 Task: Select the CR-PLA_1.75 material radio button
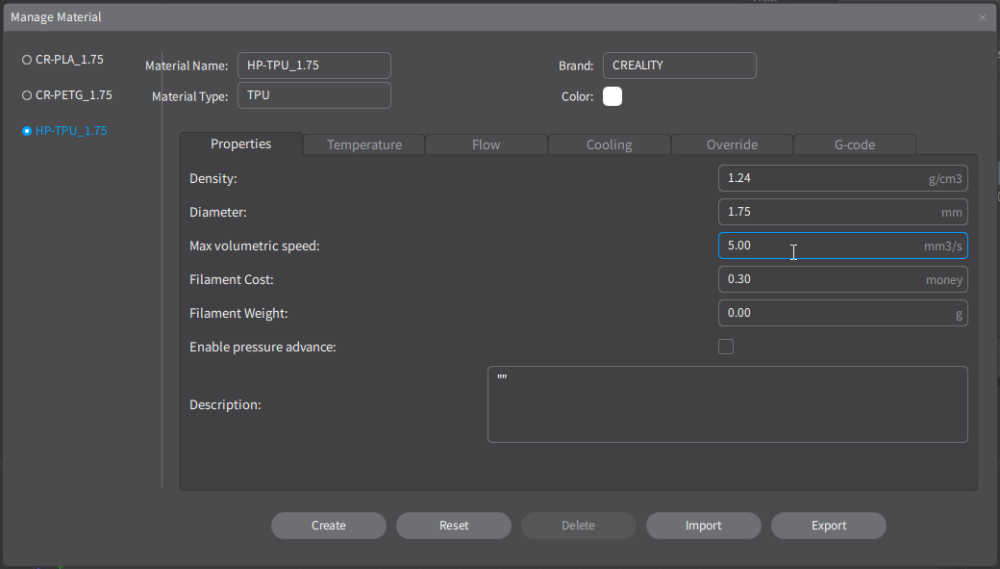(27, 60)
